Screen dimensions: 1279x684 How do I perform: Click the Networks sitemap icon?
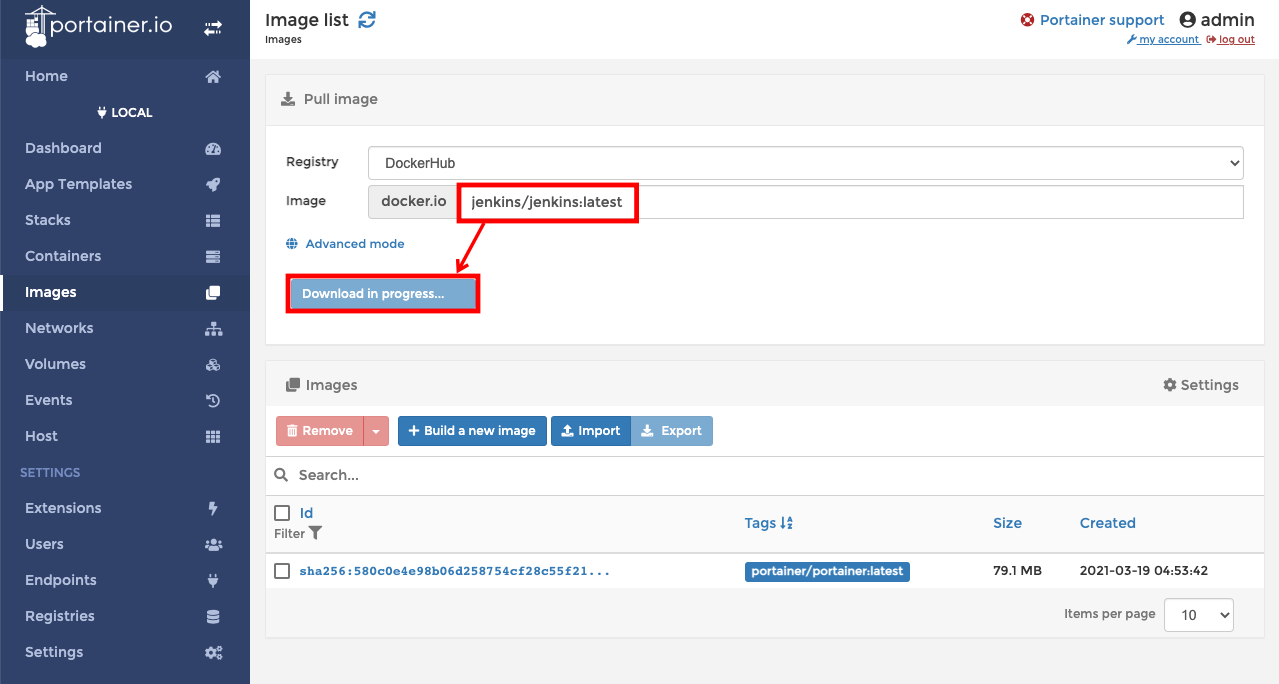point(213,328)
